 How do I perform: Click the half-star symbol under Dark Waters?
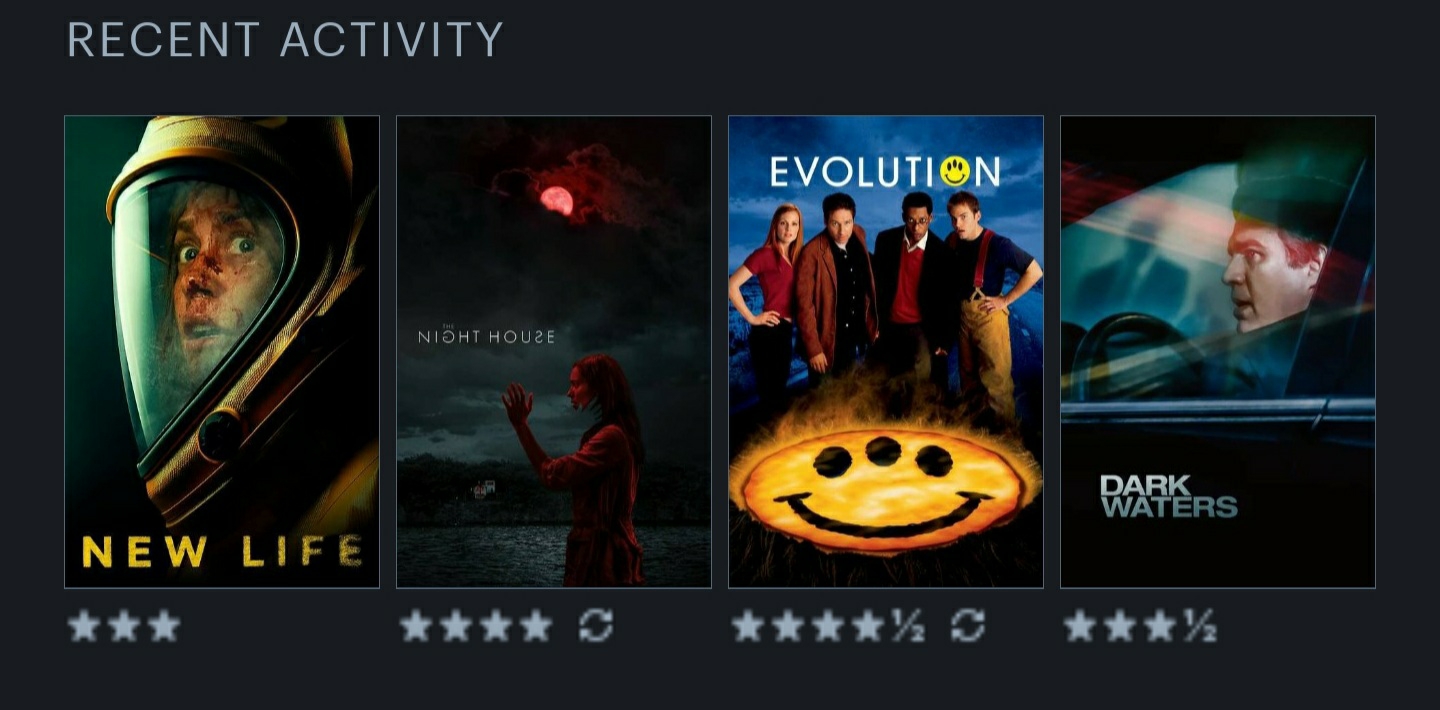pyautogui.click(x=1200, y=627)
